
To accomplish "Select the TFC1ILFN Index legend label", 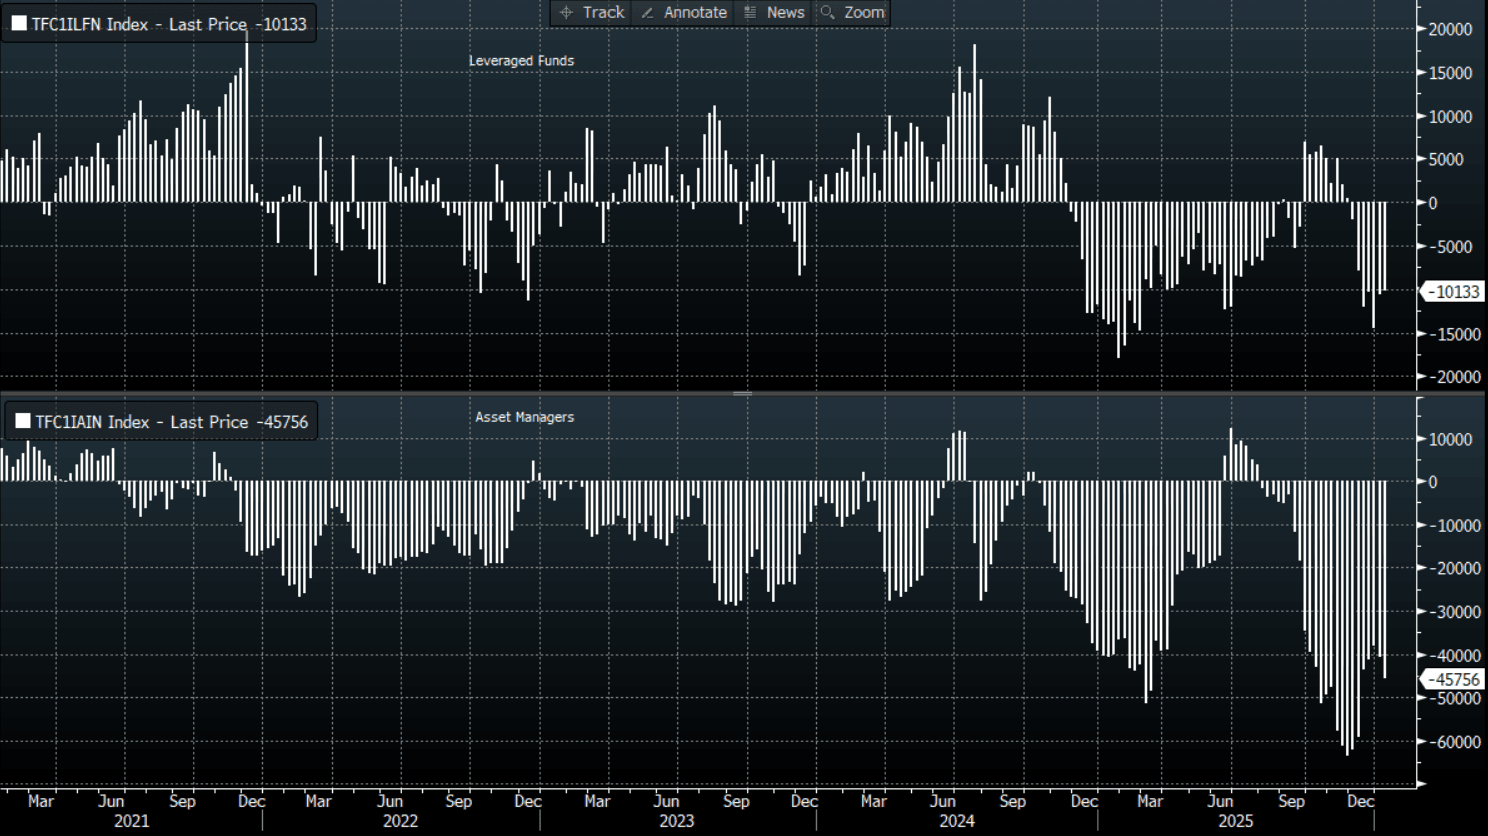I will [168, 24].
